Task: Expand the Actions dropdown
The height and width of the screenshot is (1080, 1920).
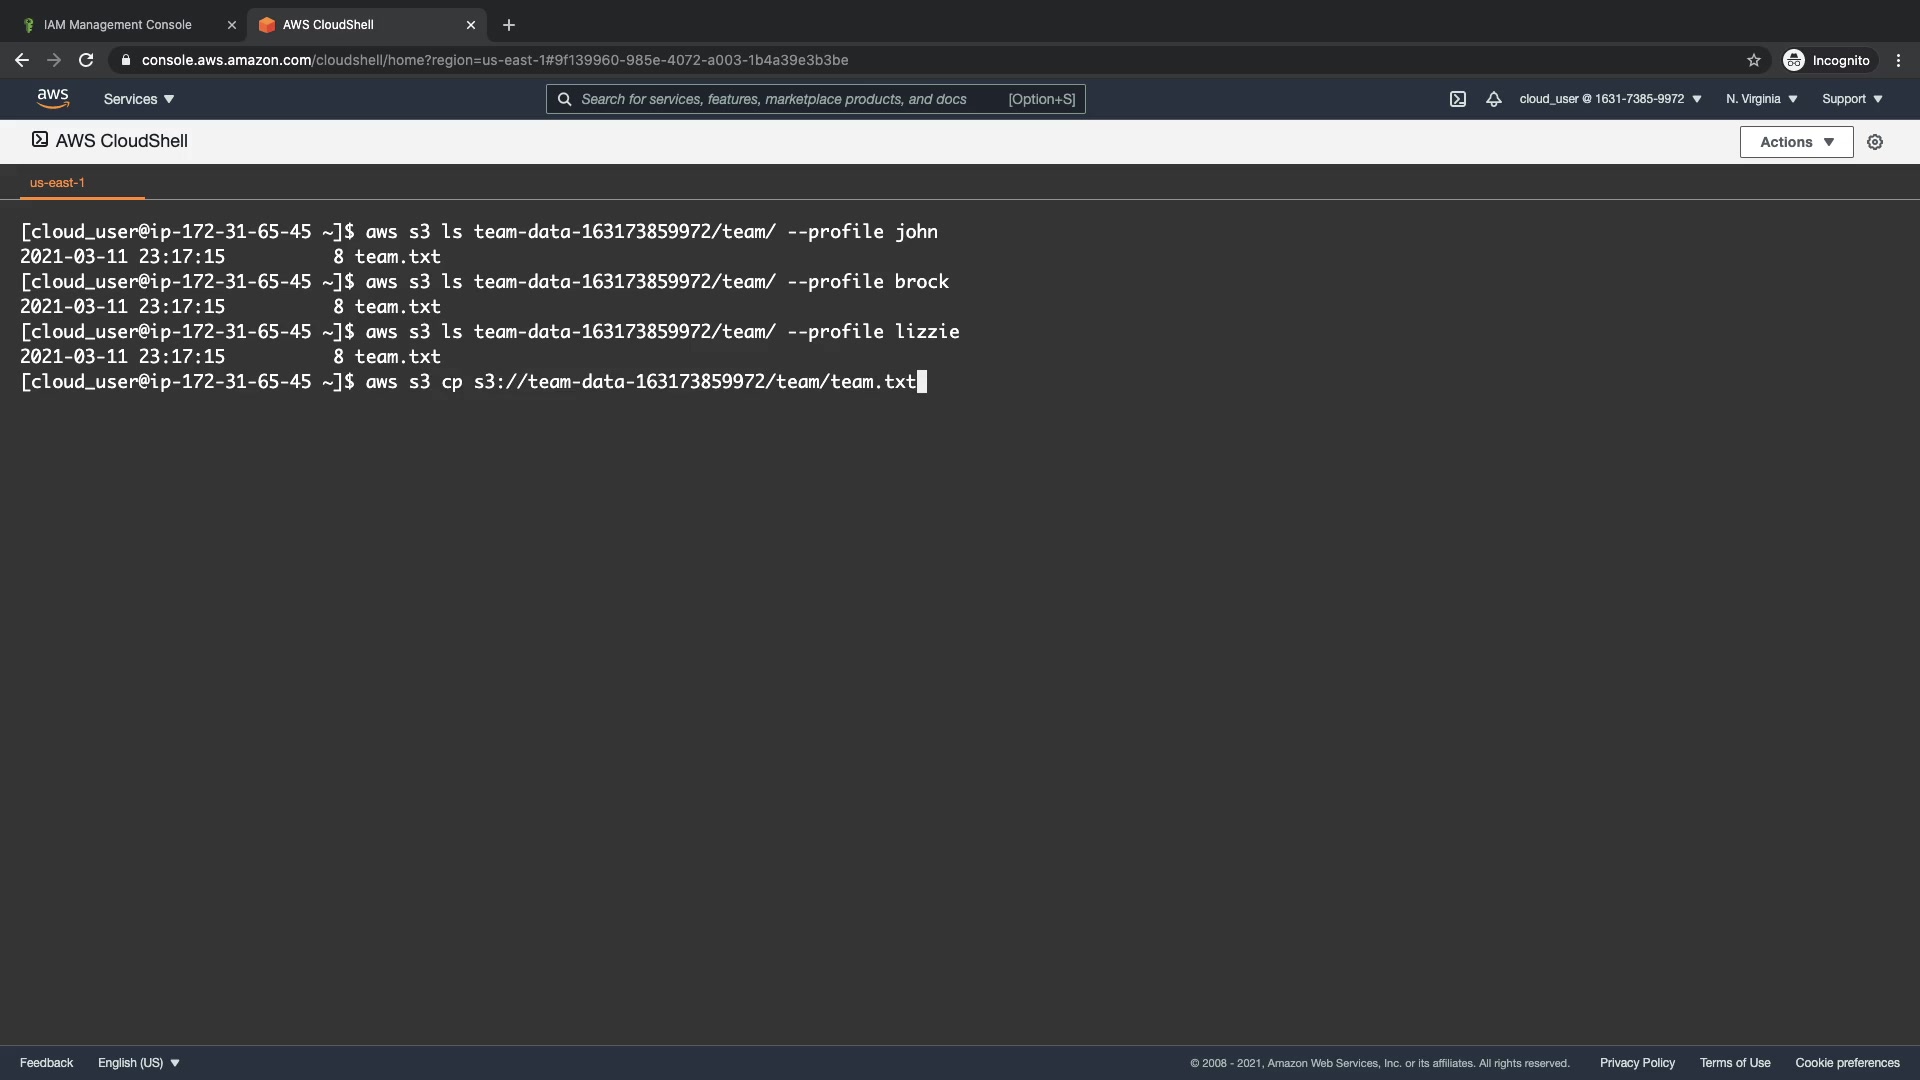Action: (x=1796, y=142)
